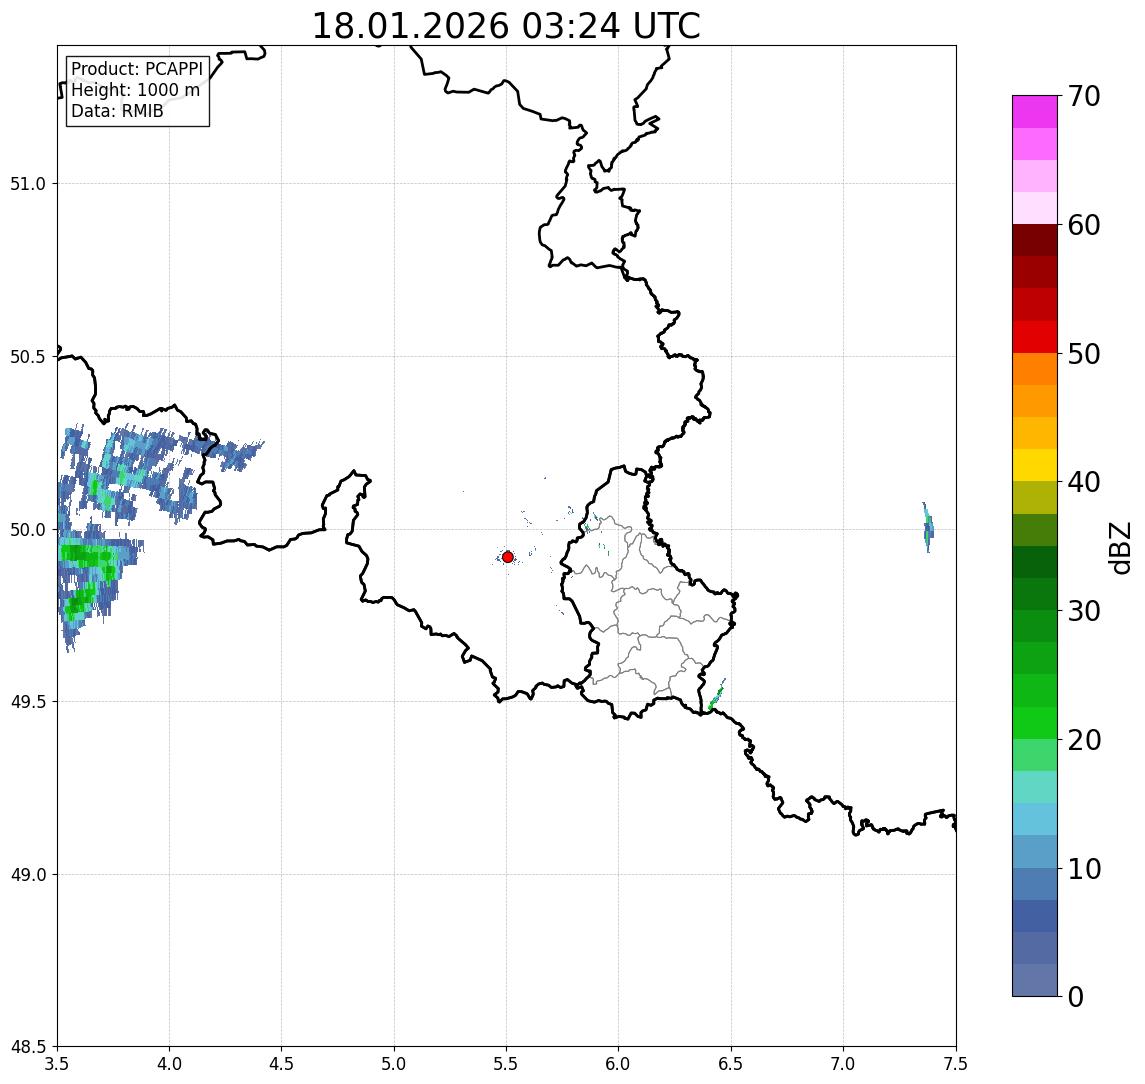Click the longitude axis label 7.5
Screen dimensions: 1145x1084
click(x=956, y=1064)
